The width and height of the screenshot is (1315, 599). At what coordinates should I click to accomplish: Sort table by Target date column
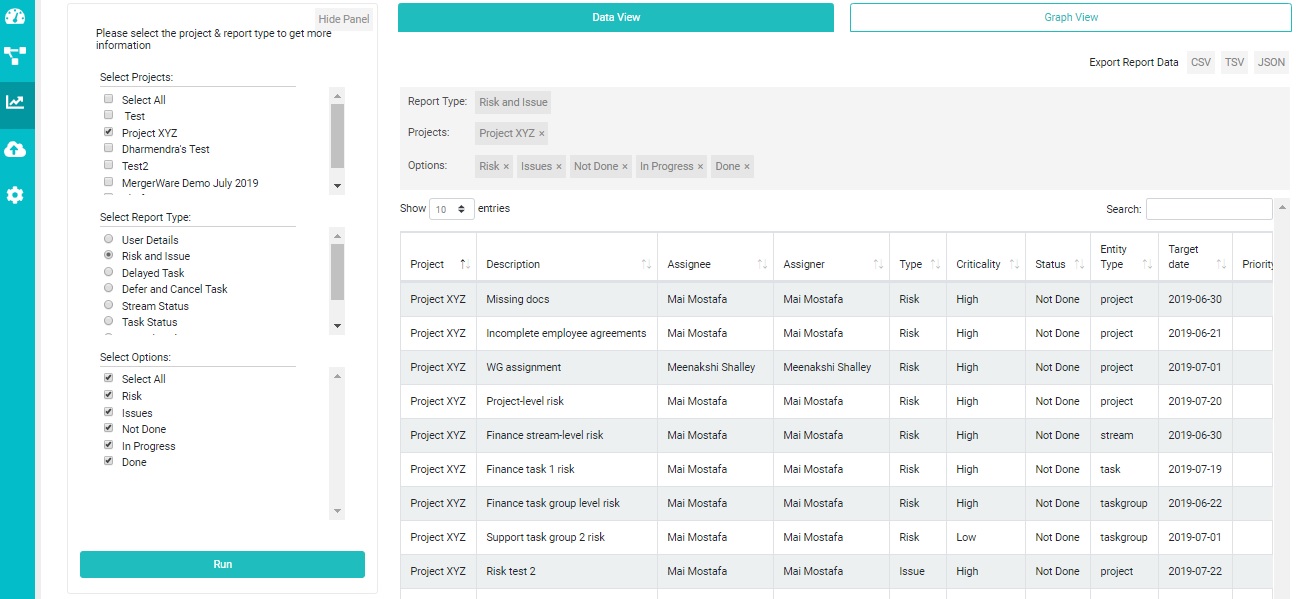(1221, 265)
